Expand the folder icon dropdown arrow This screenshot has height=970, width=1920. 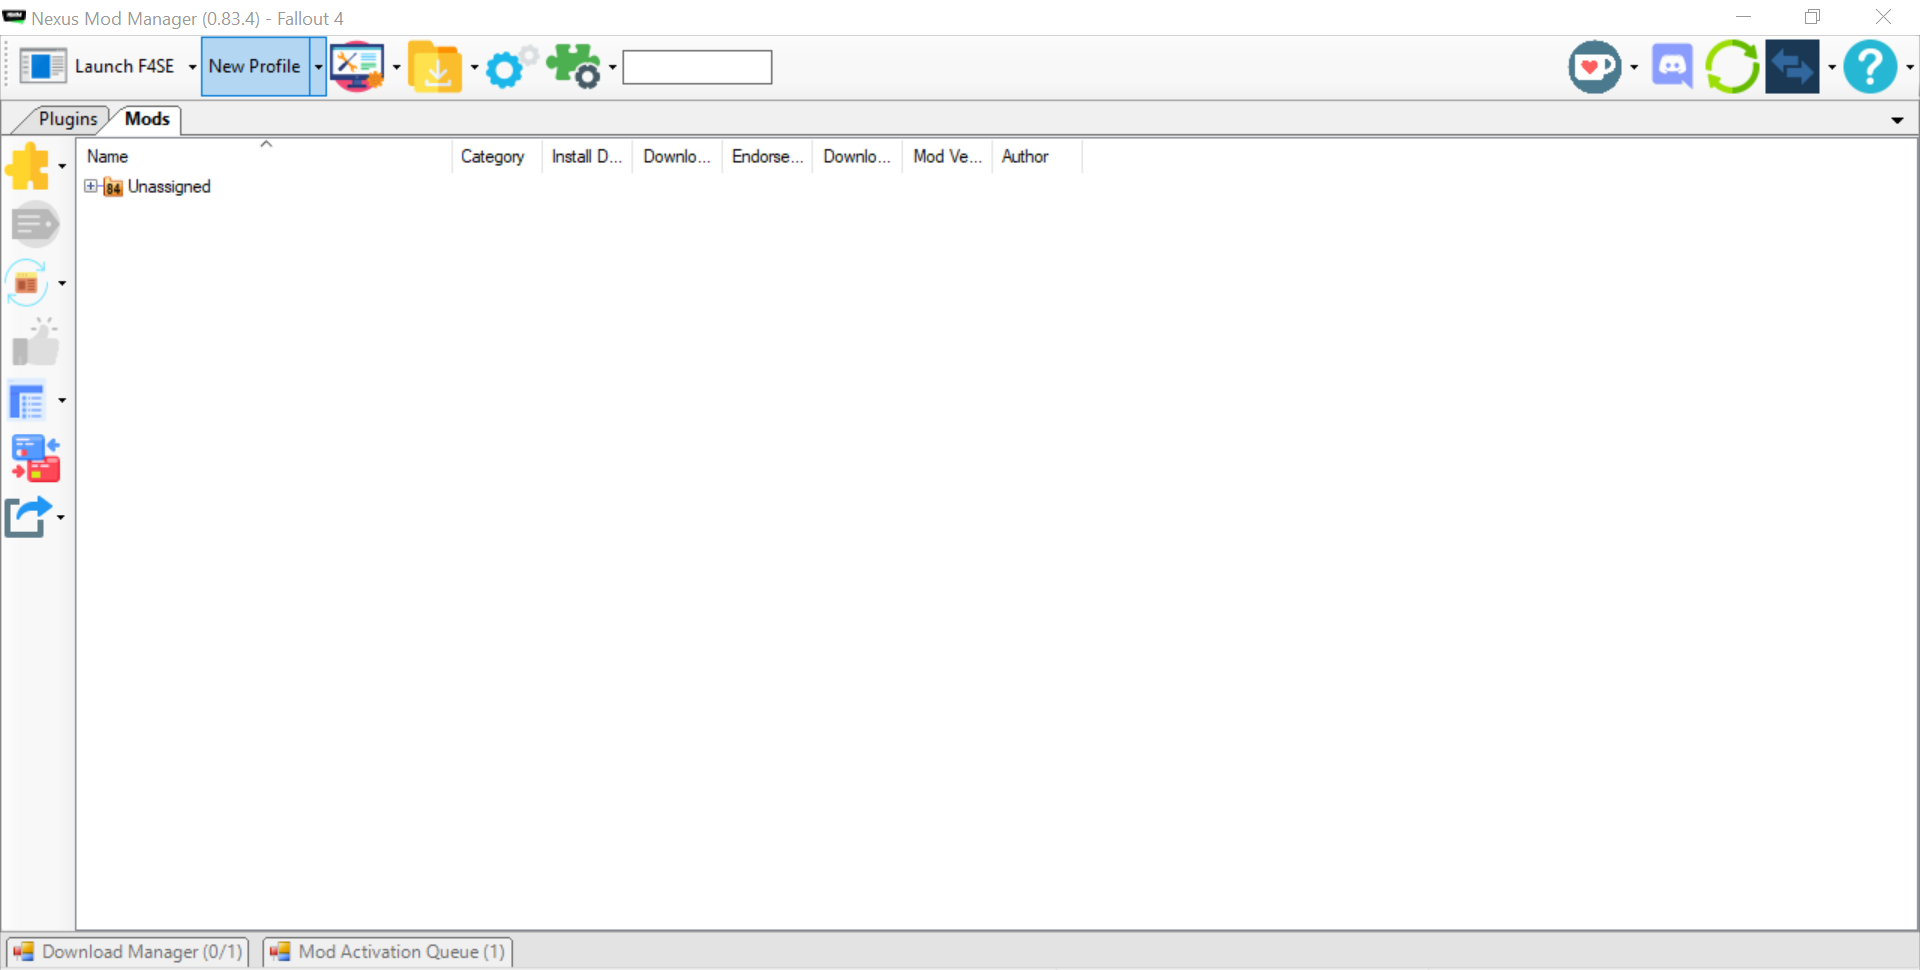point(474,67)
